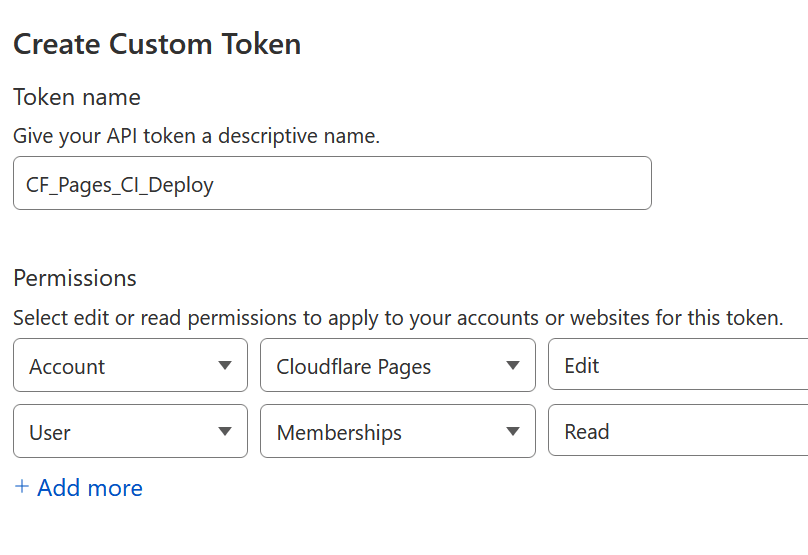Open the Memberships permission dropdown
The height and width of the screenshot is (555, 808).
(398, 431)
